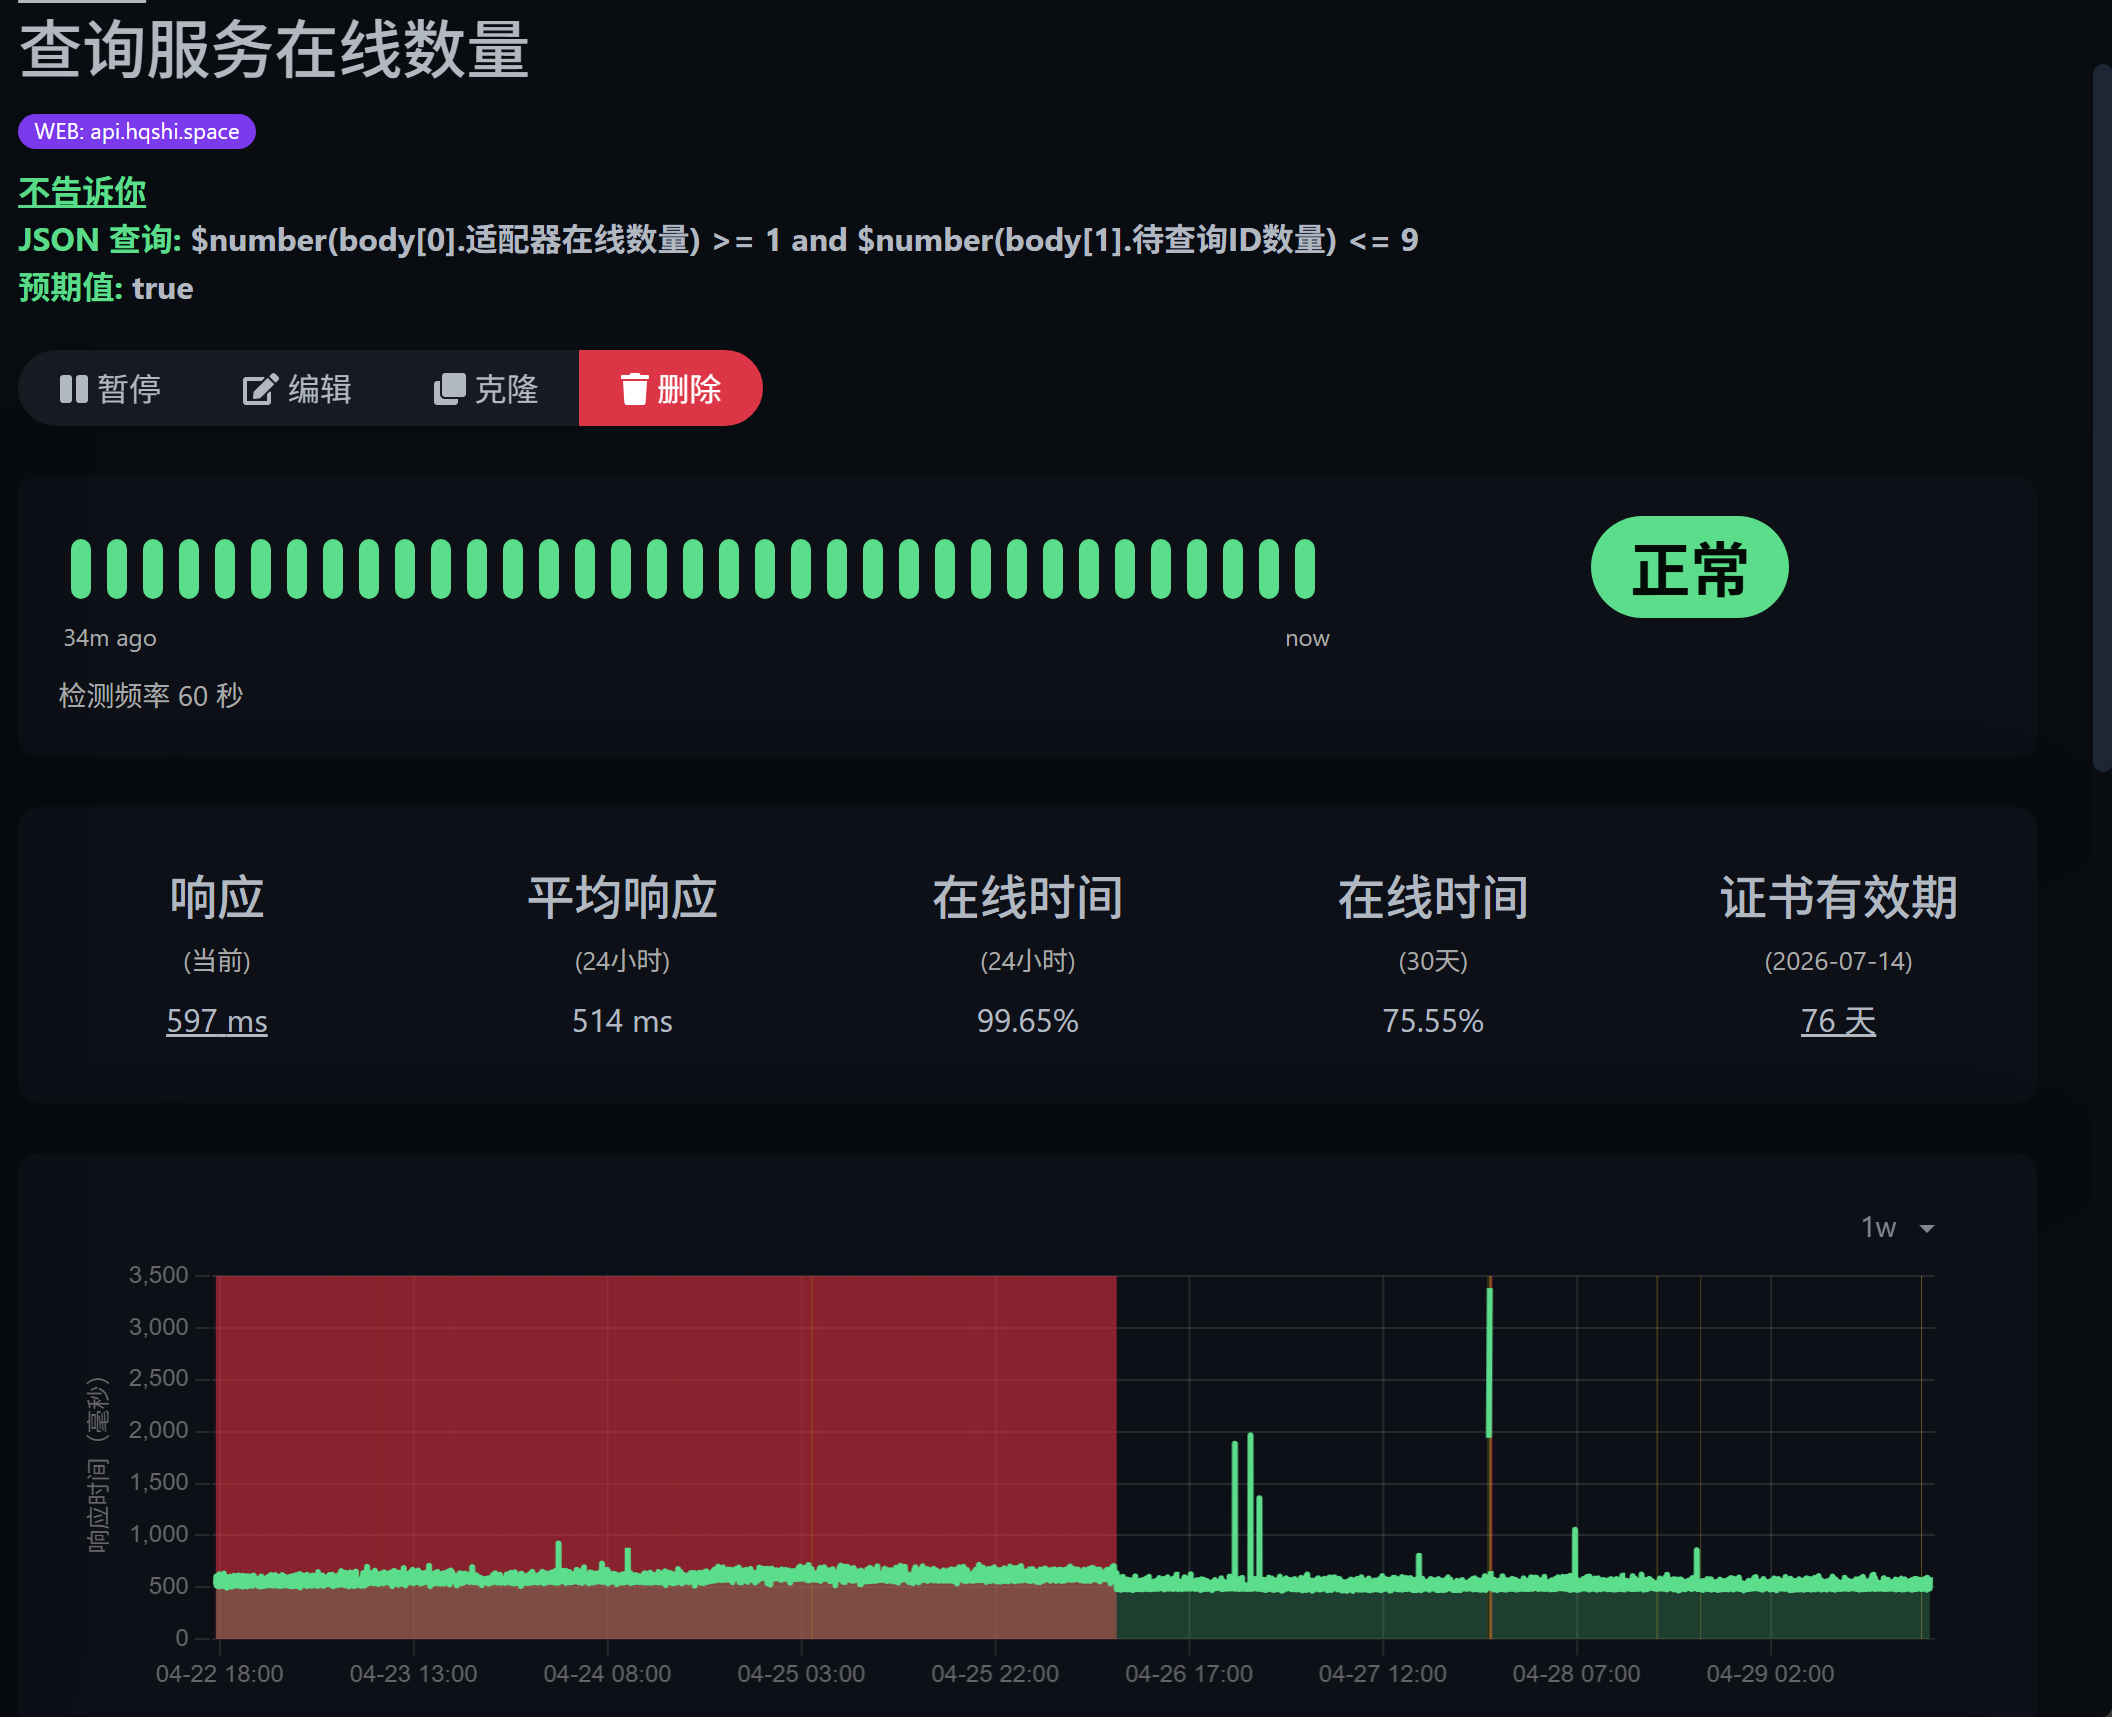Viewport: 2112px width, 1717px height.
Task: Click the trash can delete icon
Action: pyautogui.click(x=634, y=389)
